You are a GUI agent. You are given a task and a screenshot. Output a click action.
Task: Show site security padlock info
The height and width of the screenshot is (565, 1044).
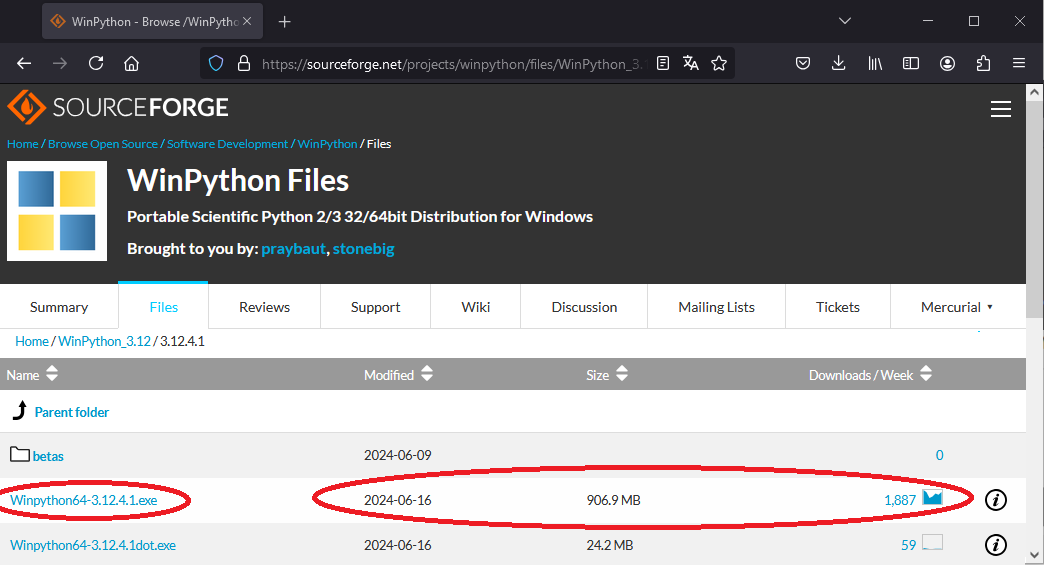tap(244, 63)
